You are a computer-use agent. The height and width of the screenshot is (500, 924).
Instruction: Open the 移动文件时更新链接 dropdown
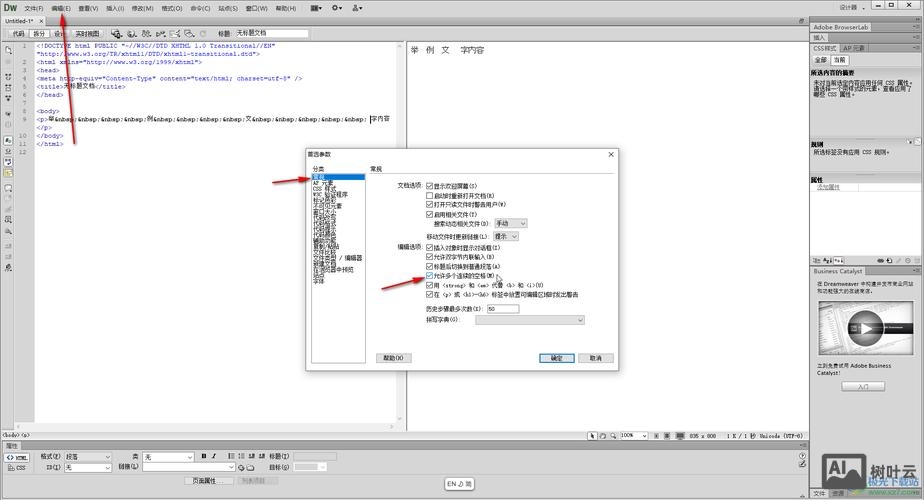click(x=505, y=237)
